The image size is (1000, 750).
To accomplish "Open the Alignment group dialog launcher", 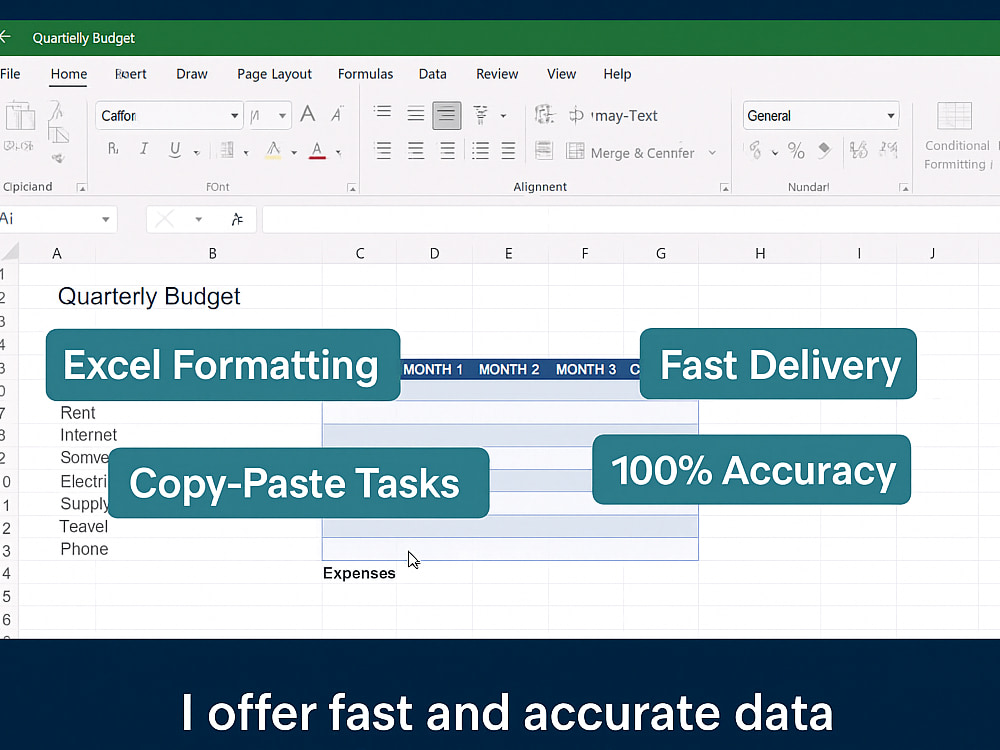I will click(x=724, y=188).
